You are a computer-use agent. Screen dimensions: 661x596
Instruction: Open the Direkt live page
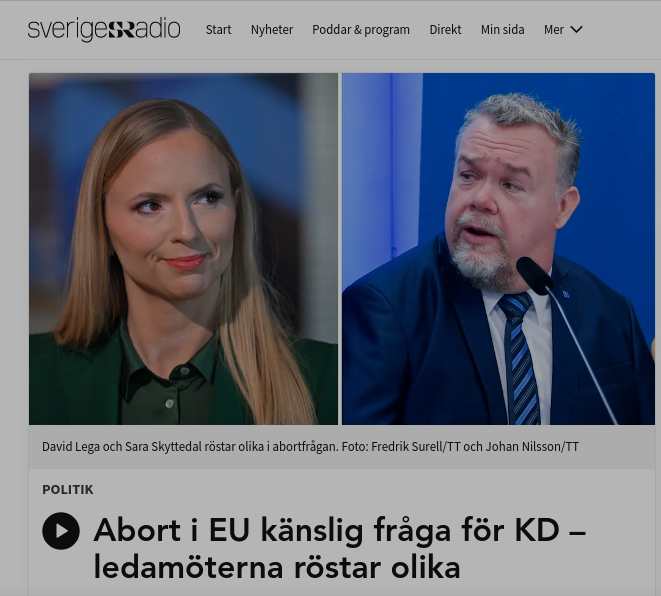pyautogui.click(x=445, y=30)
